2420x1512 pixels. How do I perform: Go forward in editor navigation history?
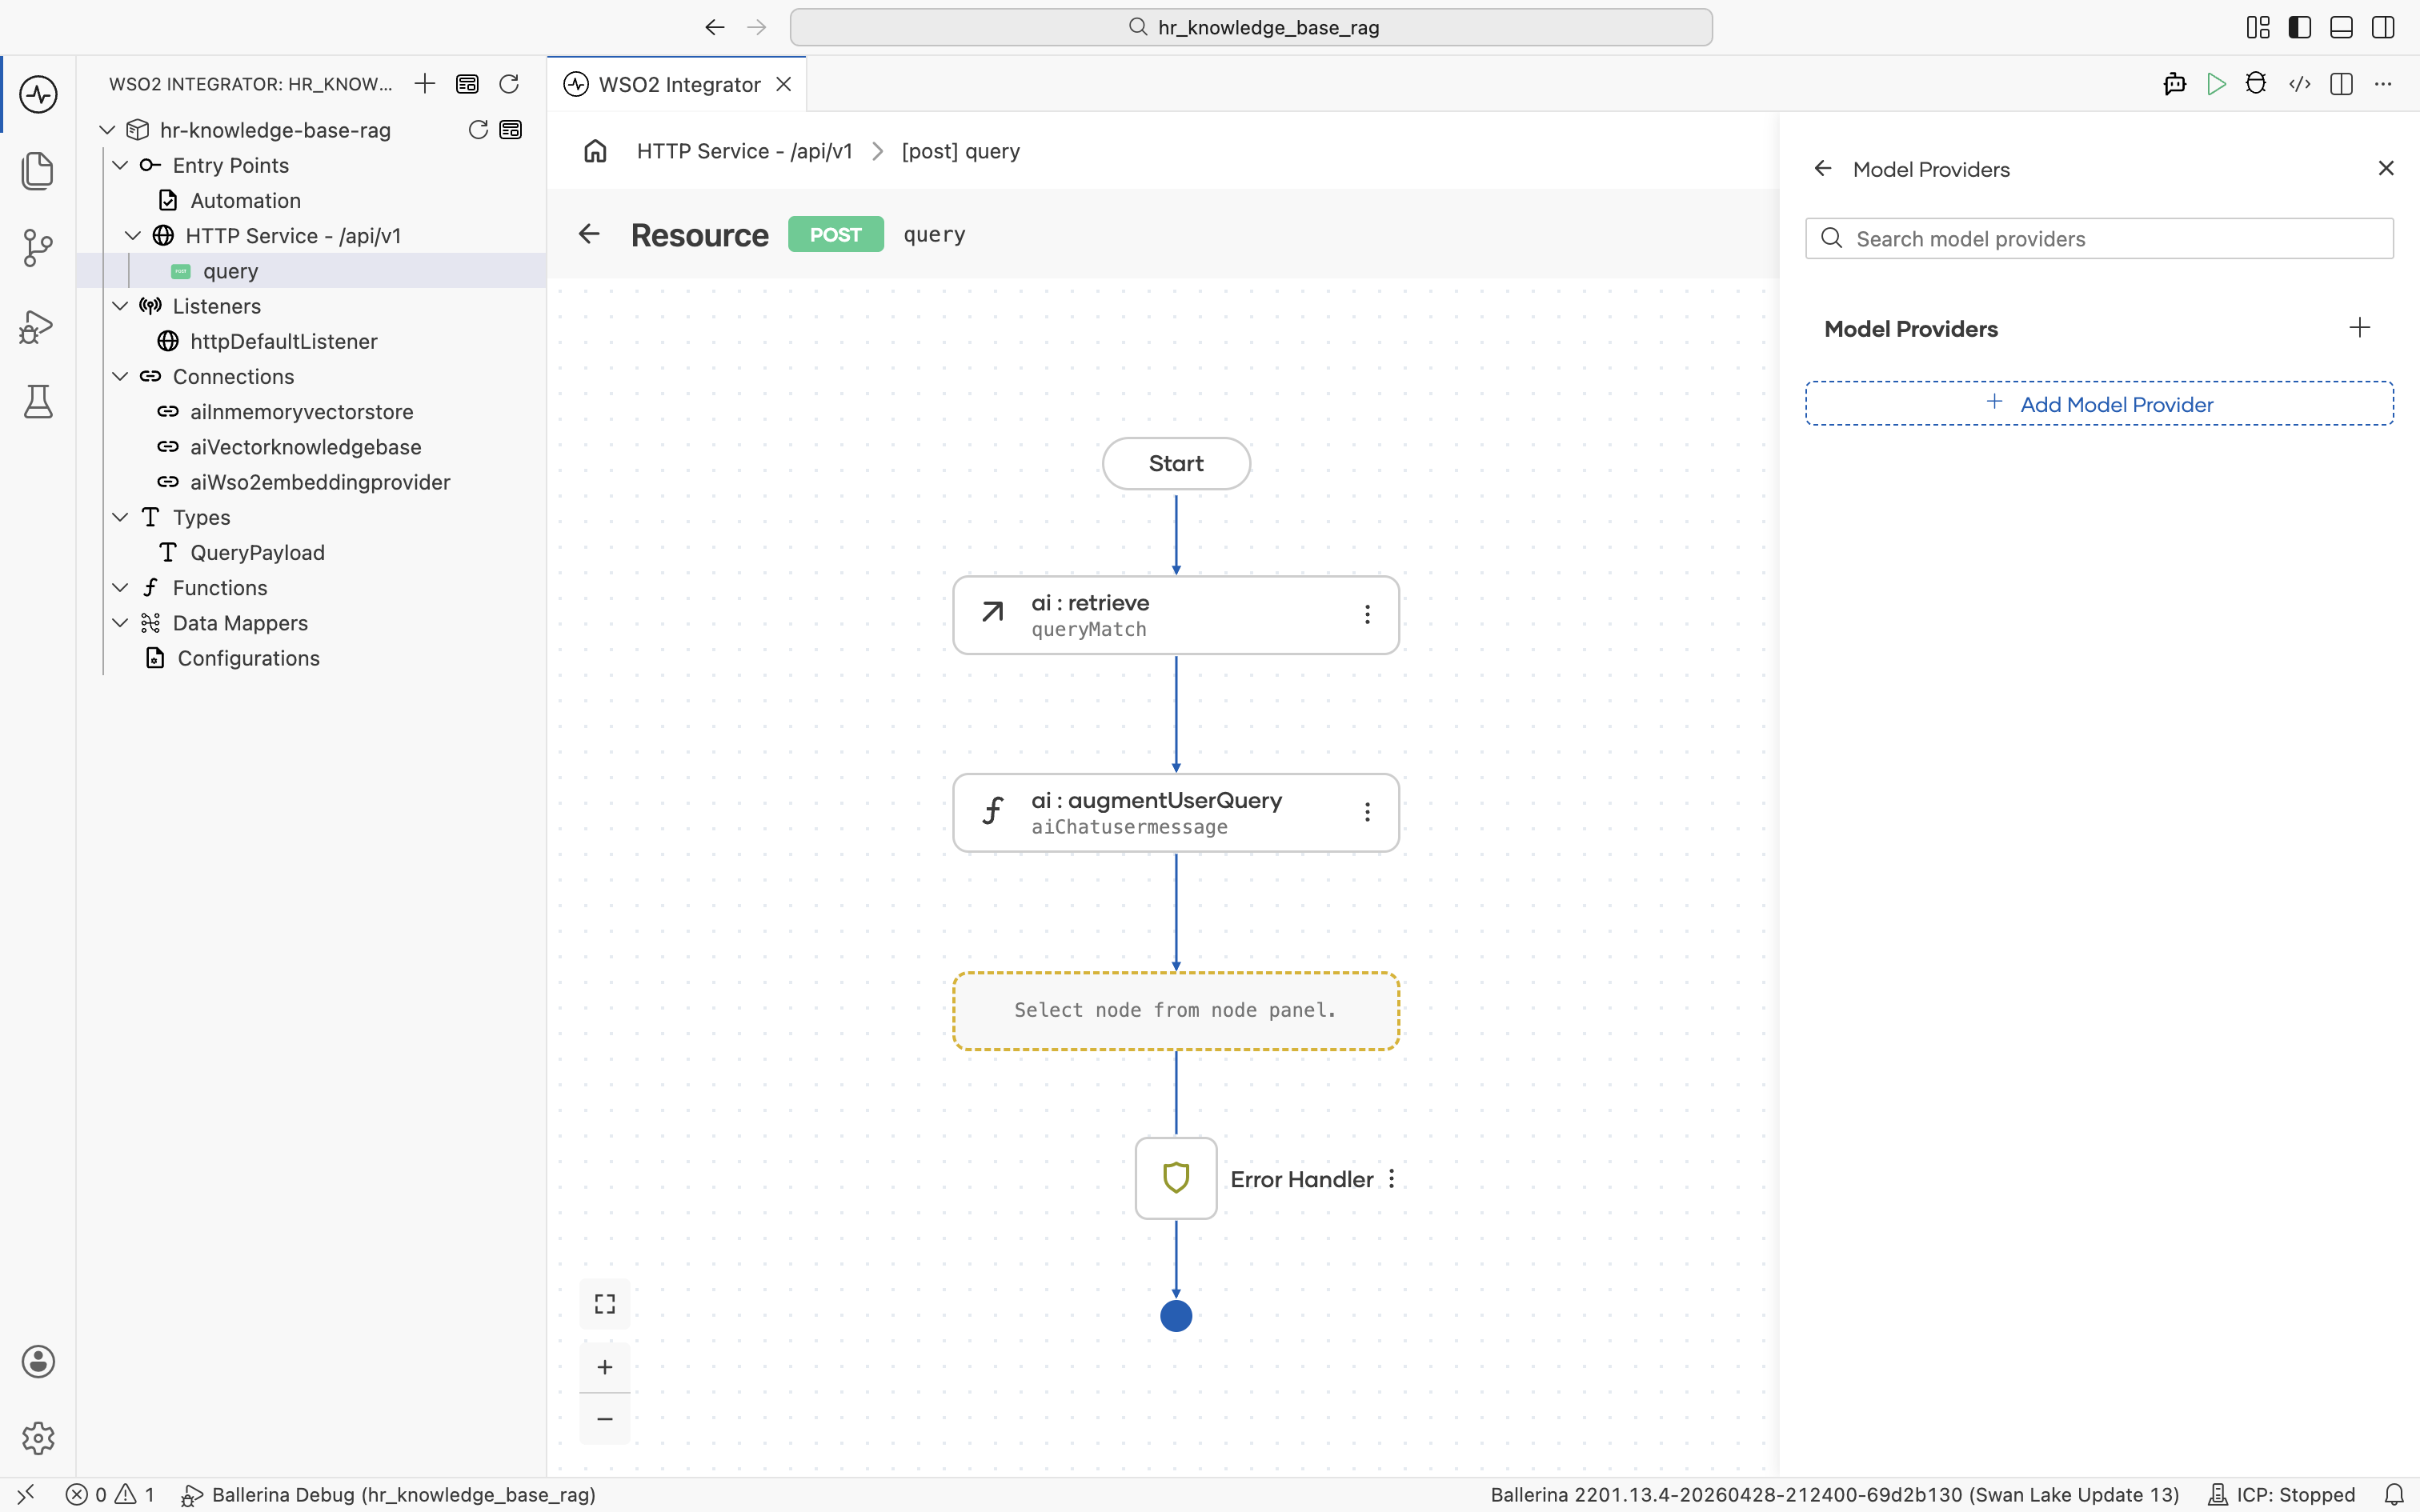point(757,27)
